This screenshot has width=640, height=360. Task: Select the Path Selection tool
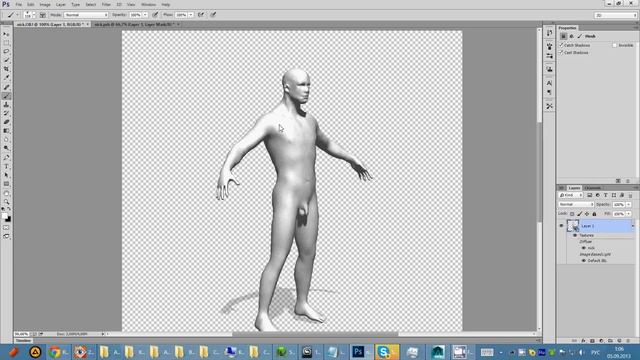pyautogui.click(x=6, y=175)
